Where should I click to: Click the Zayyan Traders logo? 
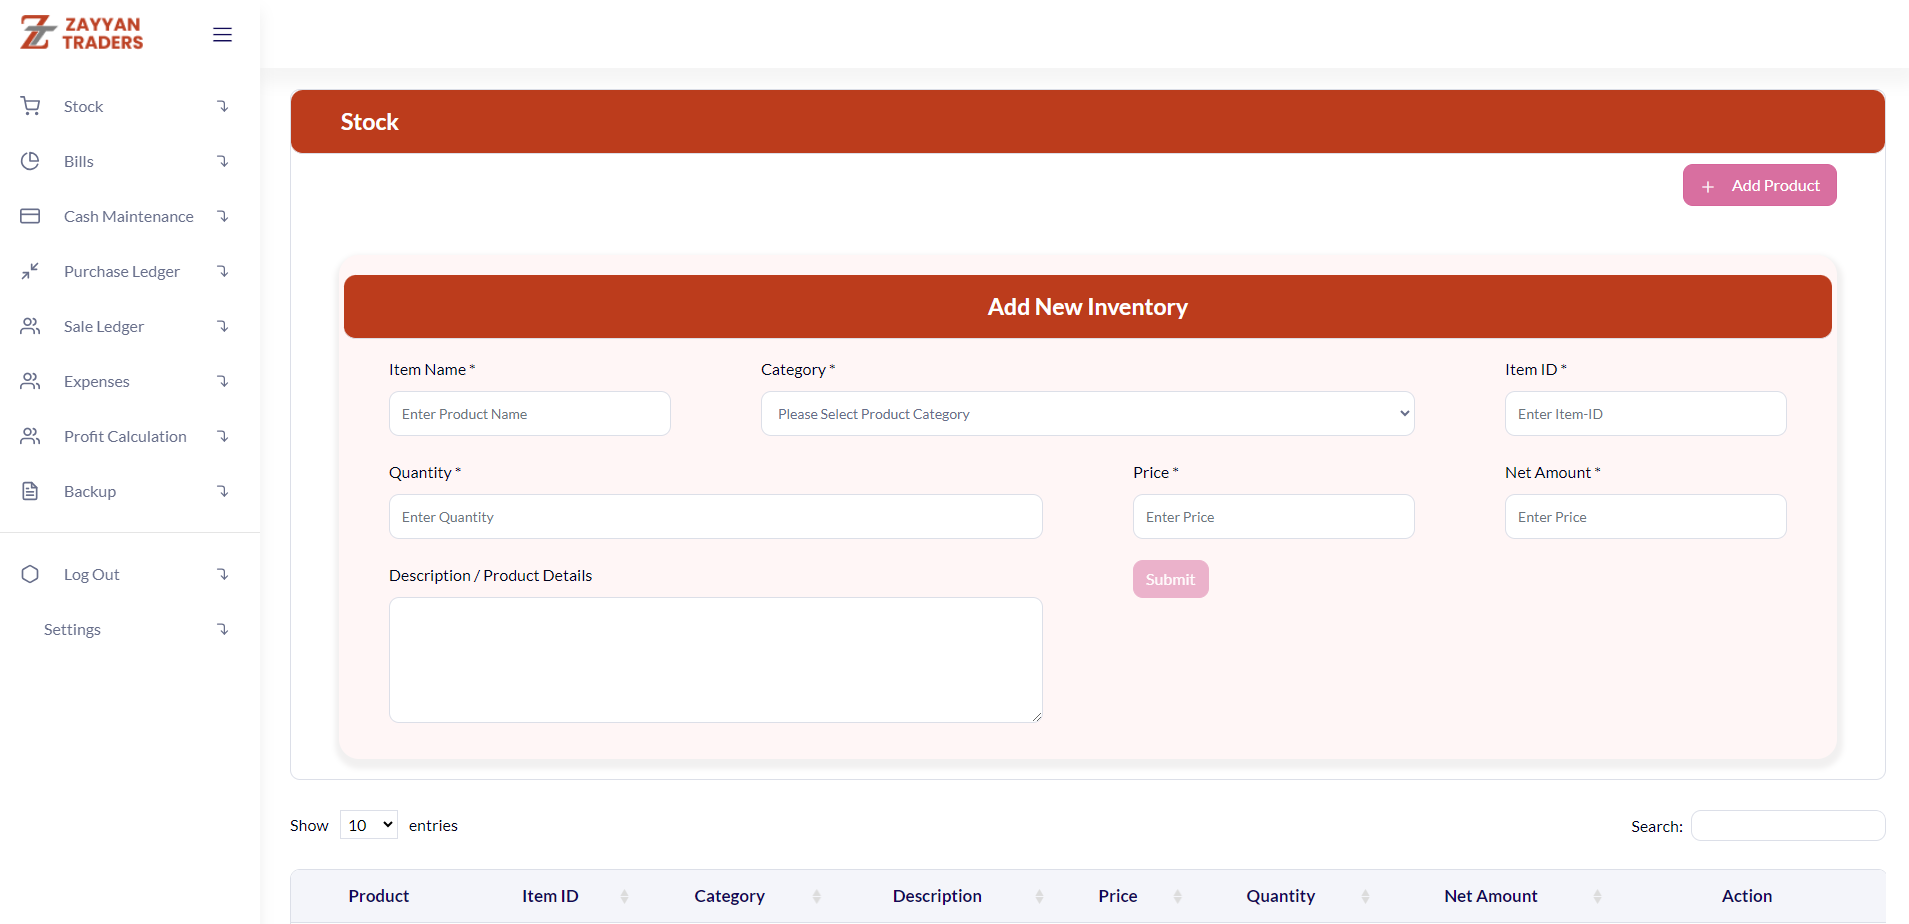click(x=82, y=33)
